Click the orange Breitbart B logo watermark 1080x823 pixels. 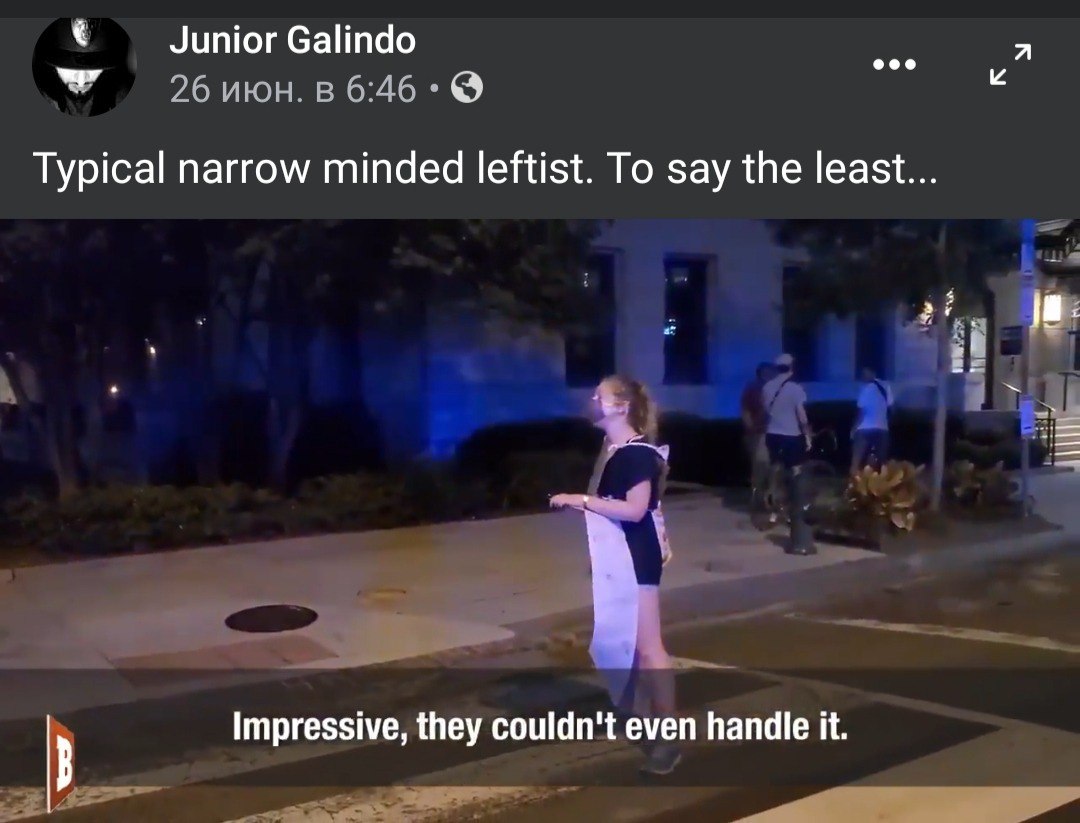click(x=61, y=763)
